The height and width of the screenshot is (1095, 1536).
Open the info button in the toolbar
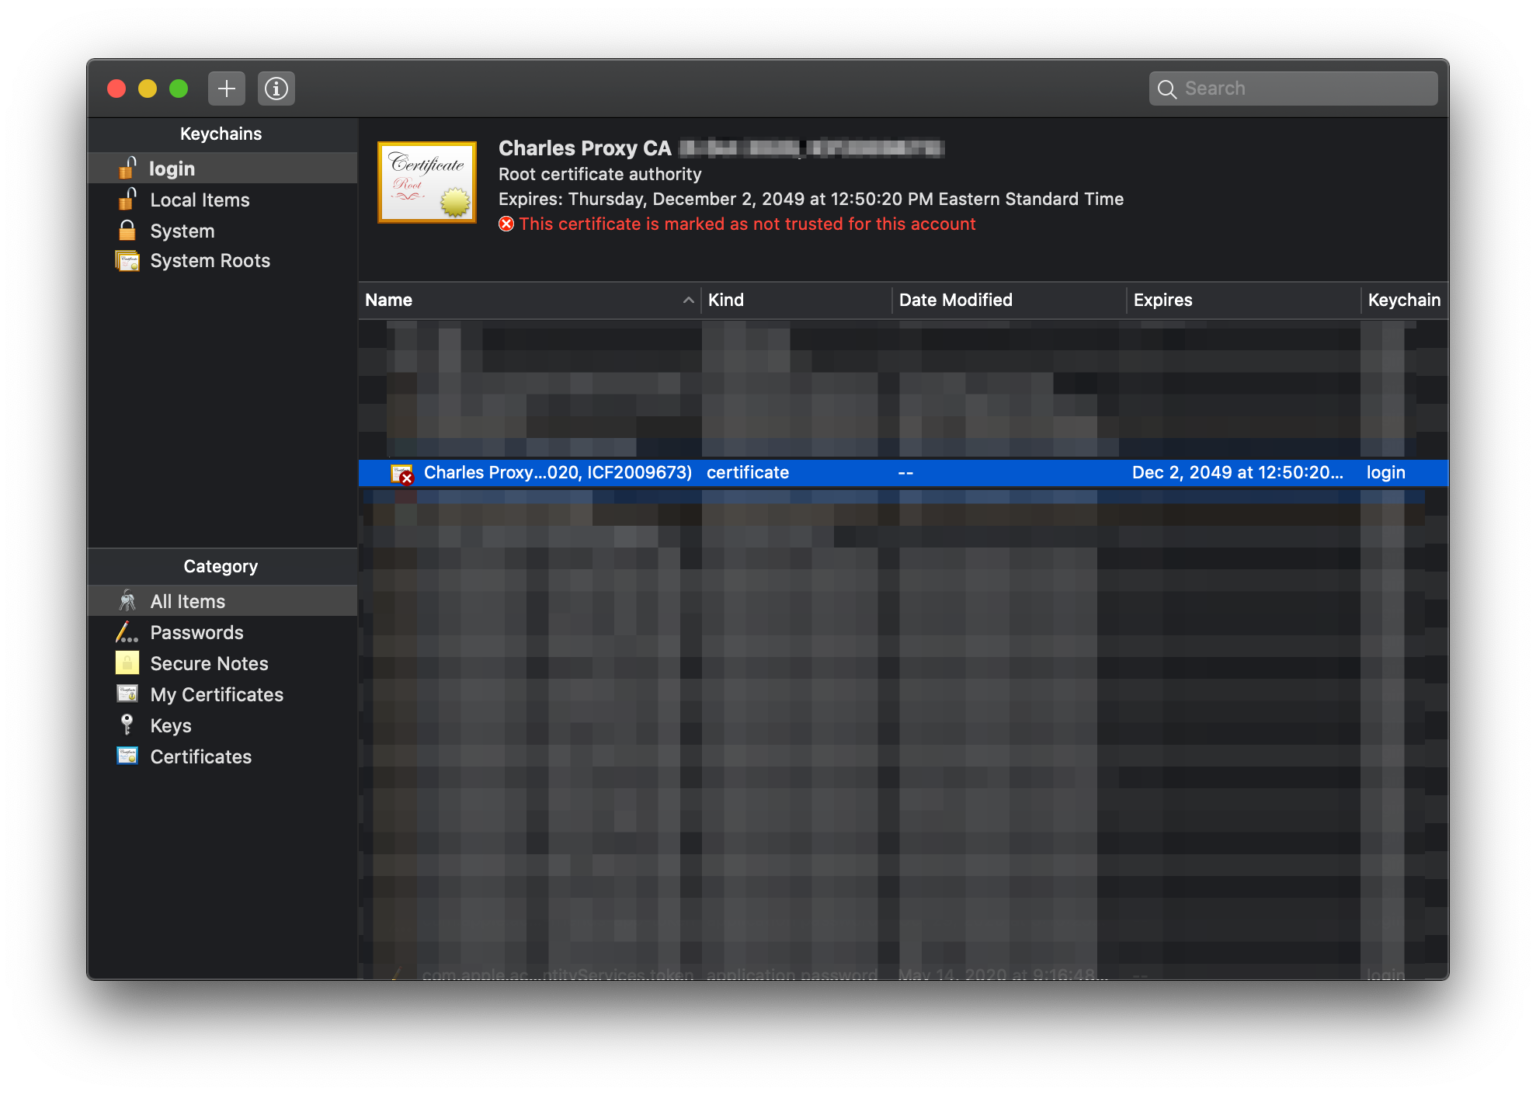pos(276,88)
